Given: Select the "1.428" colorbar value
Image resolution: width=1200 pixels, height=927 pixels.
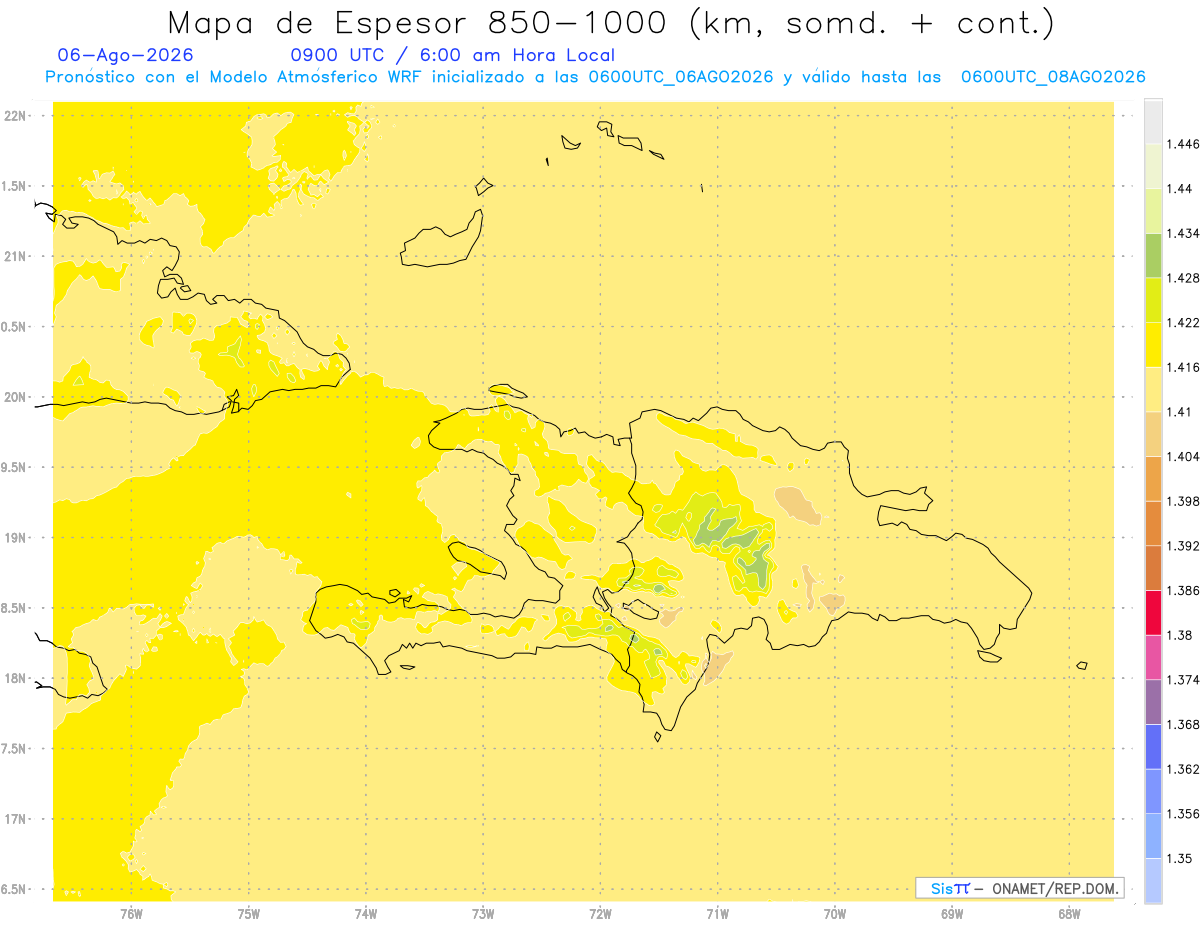Looking at the screenshot, I should point(1183,278).
